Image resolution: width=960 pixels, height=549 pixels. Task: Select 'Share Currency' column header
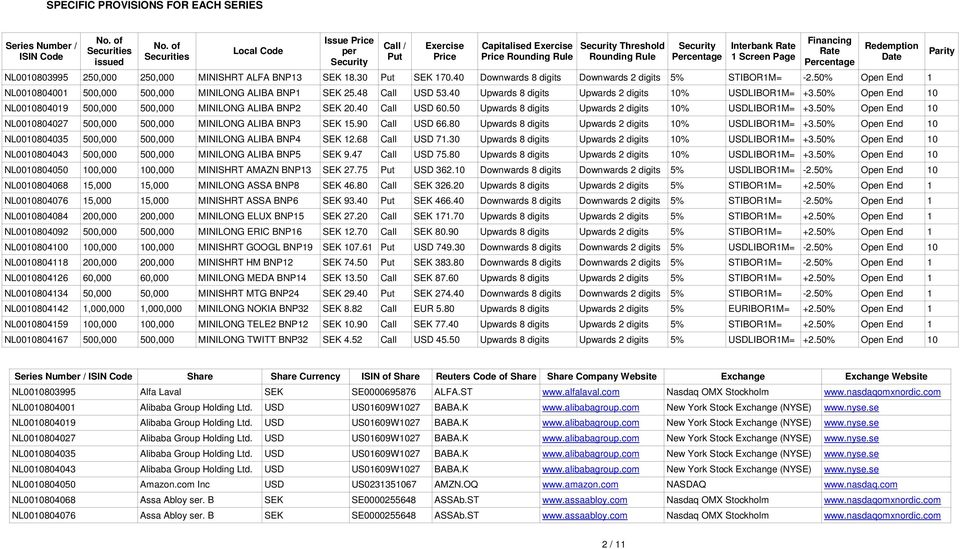coord(305,377)
